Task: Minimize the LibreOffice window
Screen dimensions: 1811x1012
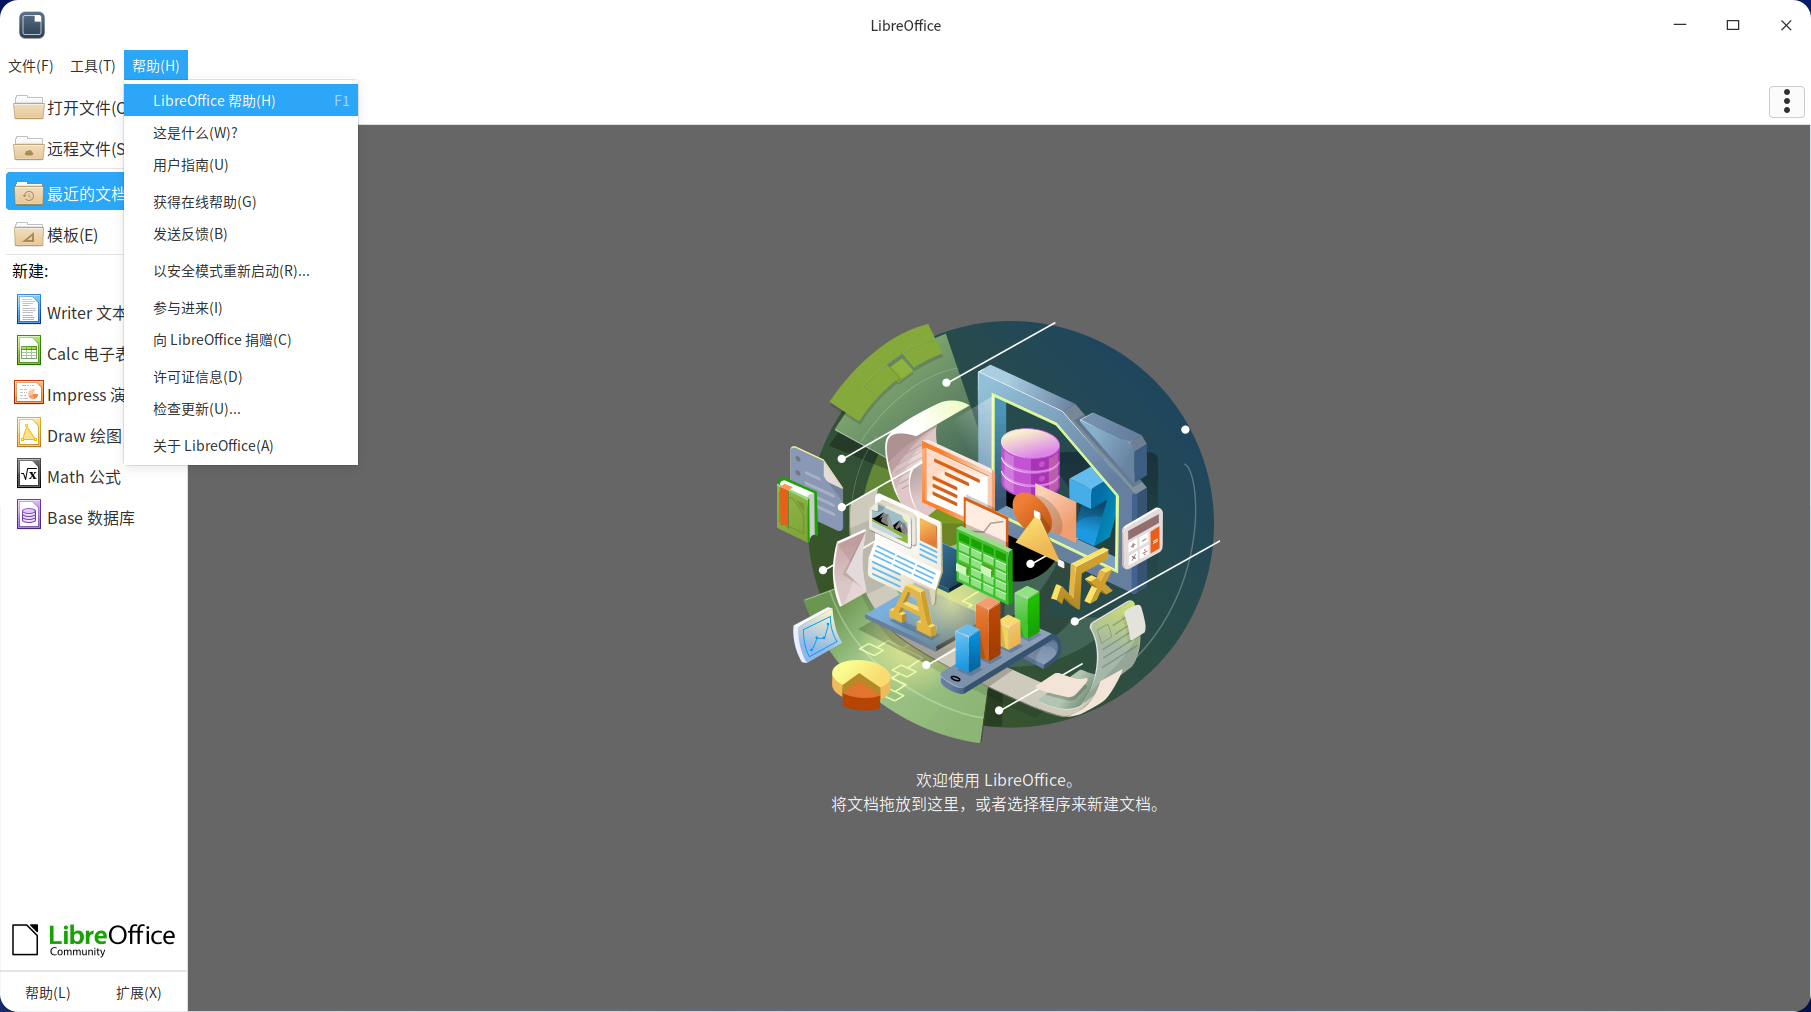Action: click(1680, 25)
